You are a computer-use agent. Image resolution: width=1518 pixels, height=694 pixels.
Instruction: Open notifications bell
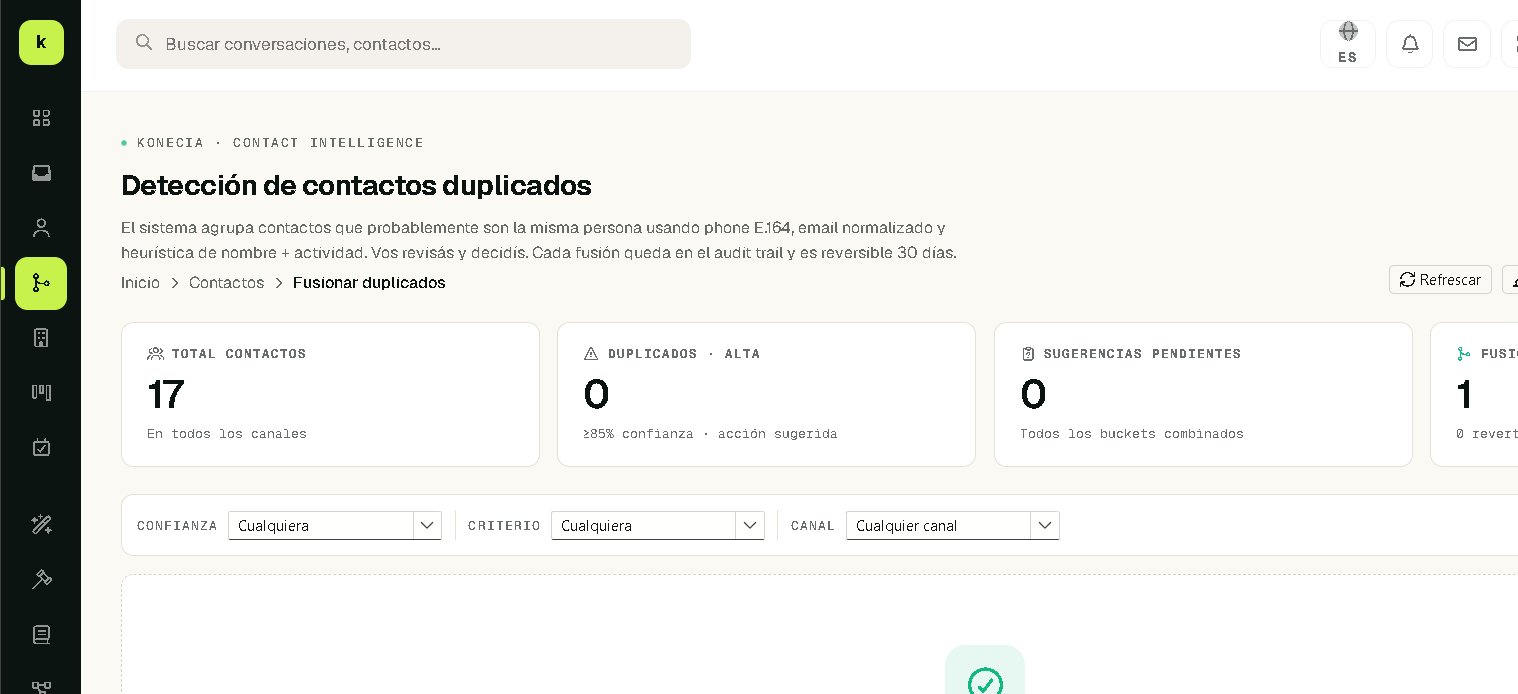(x=1410, y=44)
